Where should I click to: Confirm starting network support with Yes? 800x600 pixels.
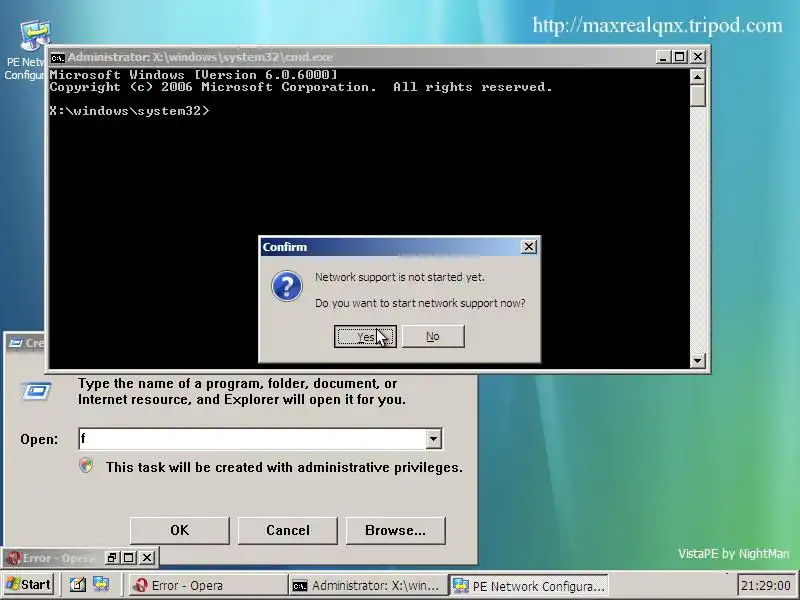365,336
